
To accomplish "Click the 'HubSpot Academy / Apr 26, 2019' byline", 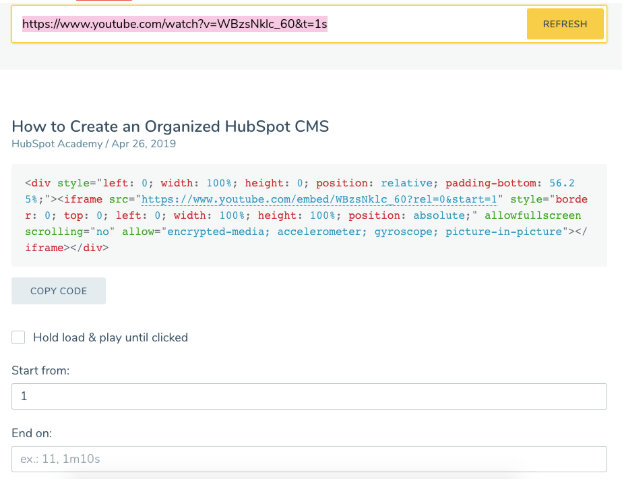I will pos(93,144).
